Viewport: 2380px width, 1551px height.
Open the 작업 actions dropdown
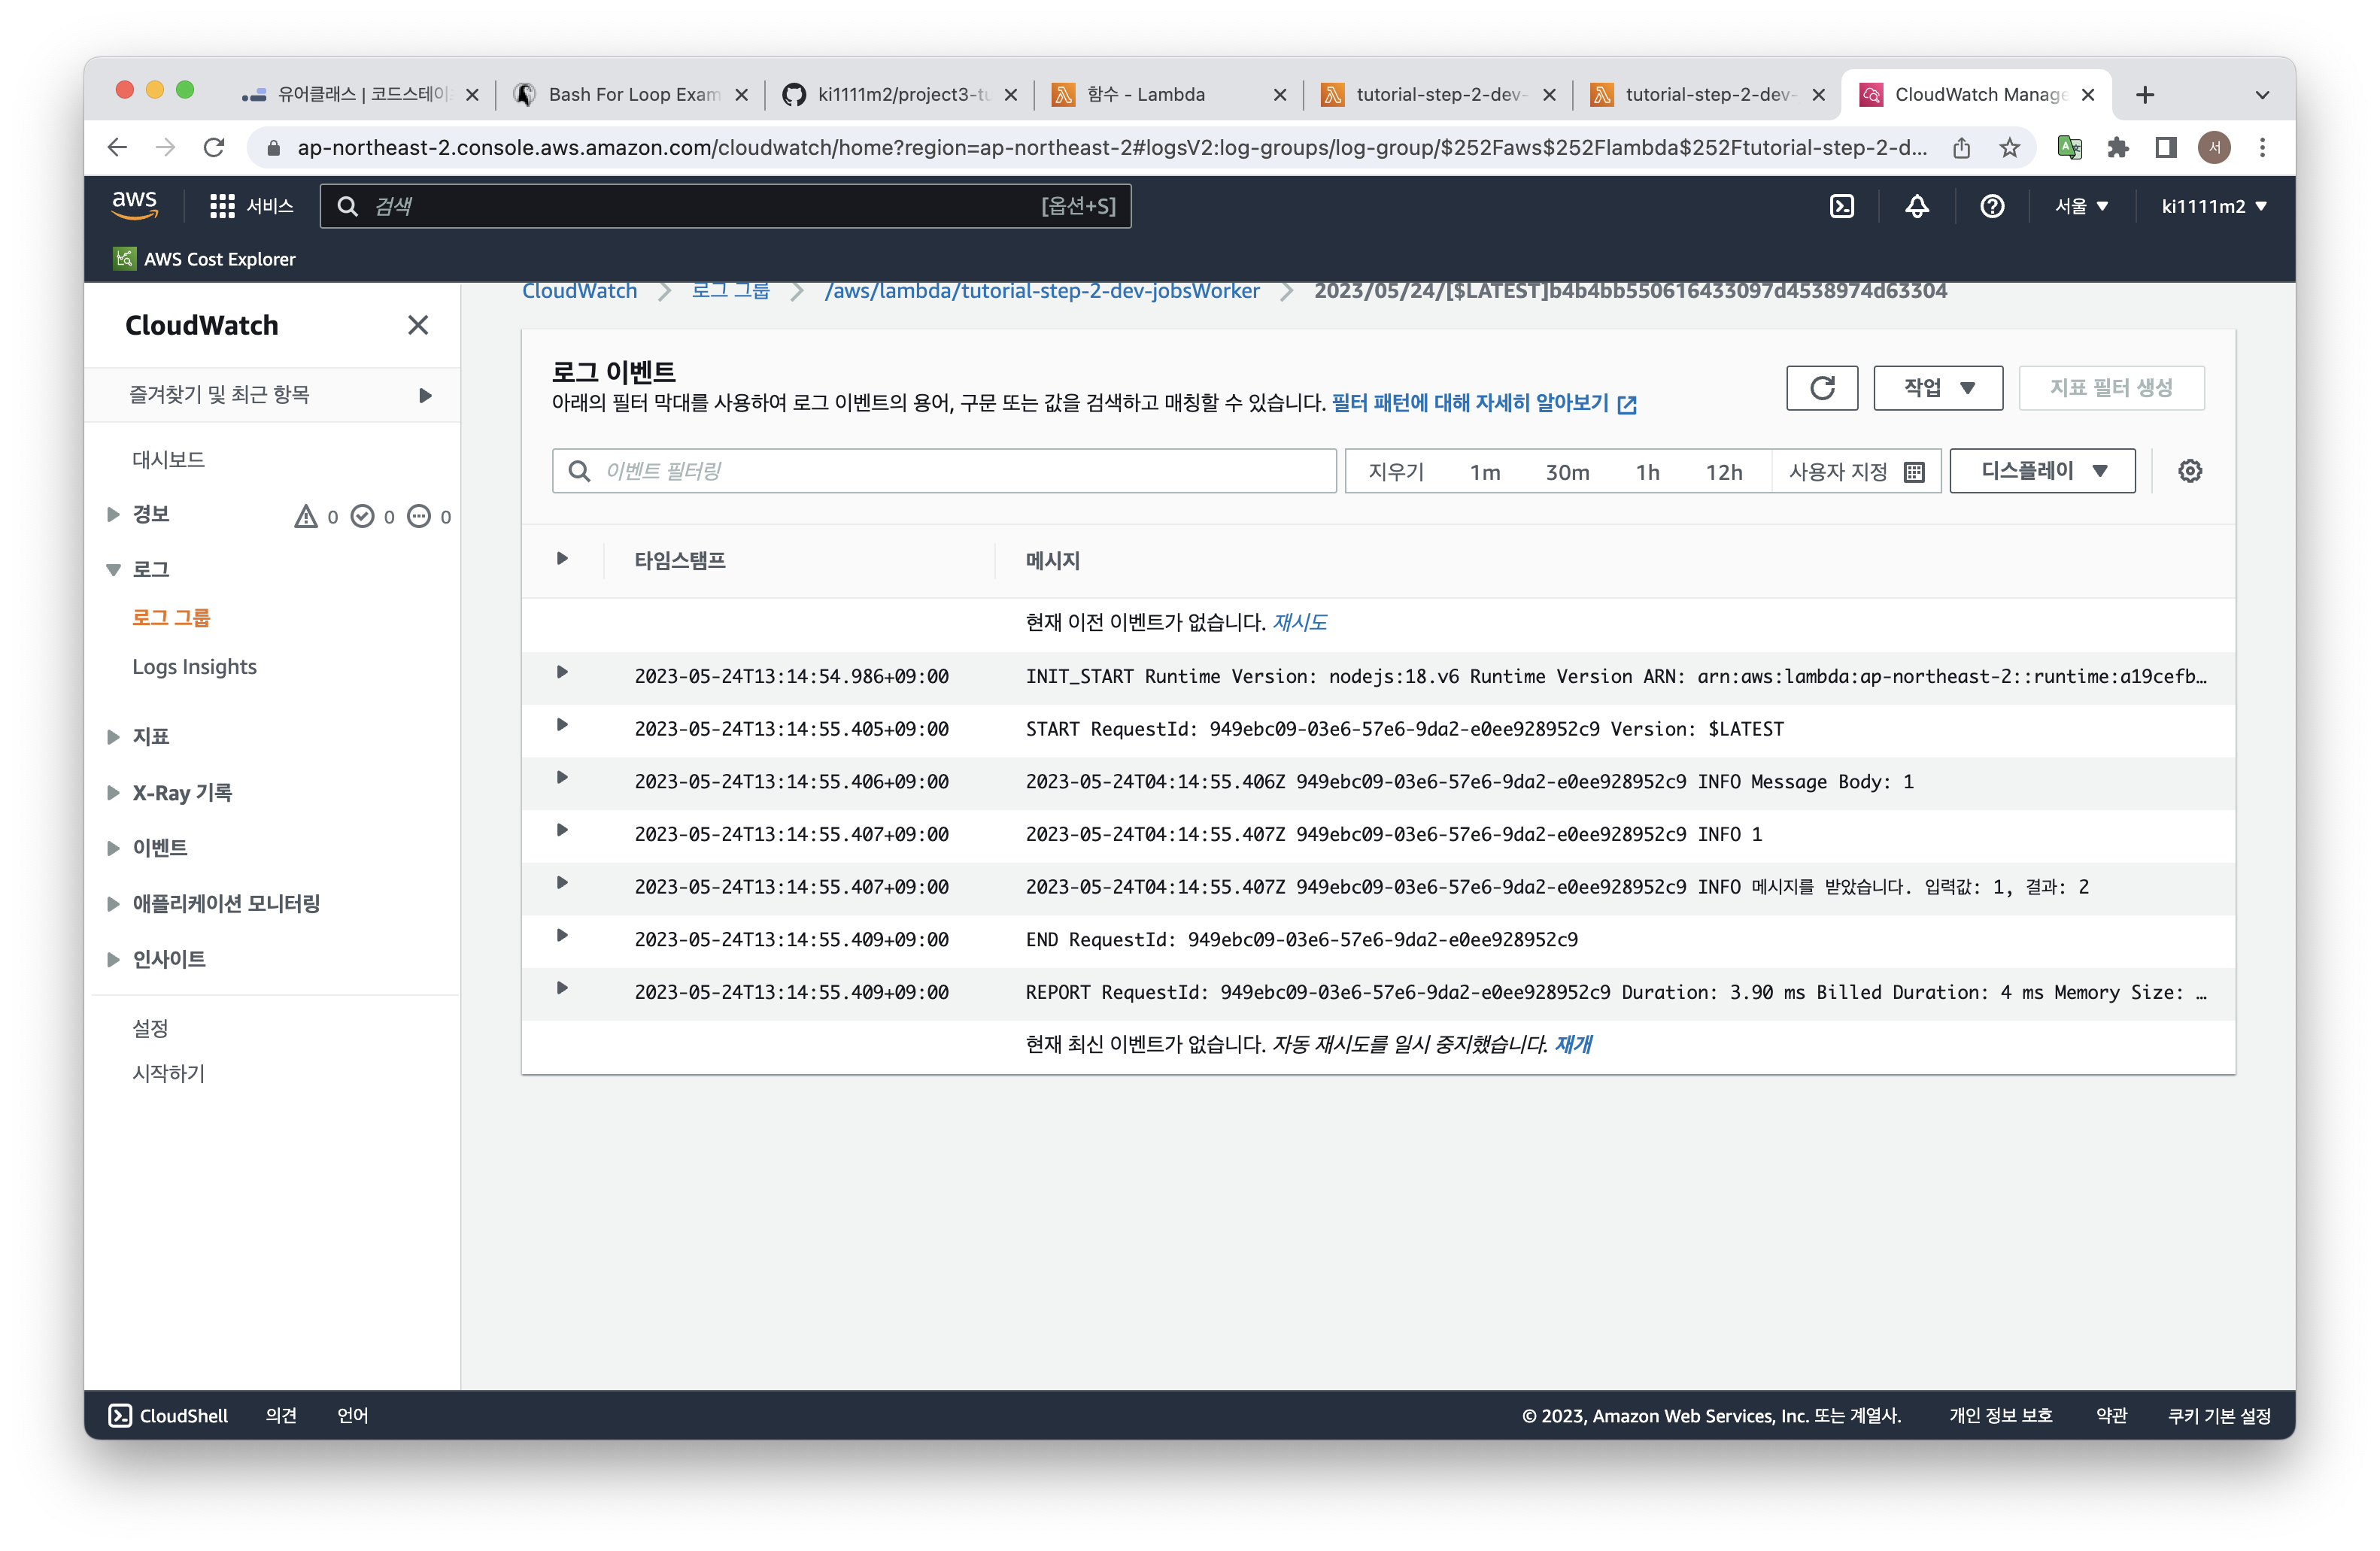click(1937, 388)
